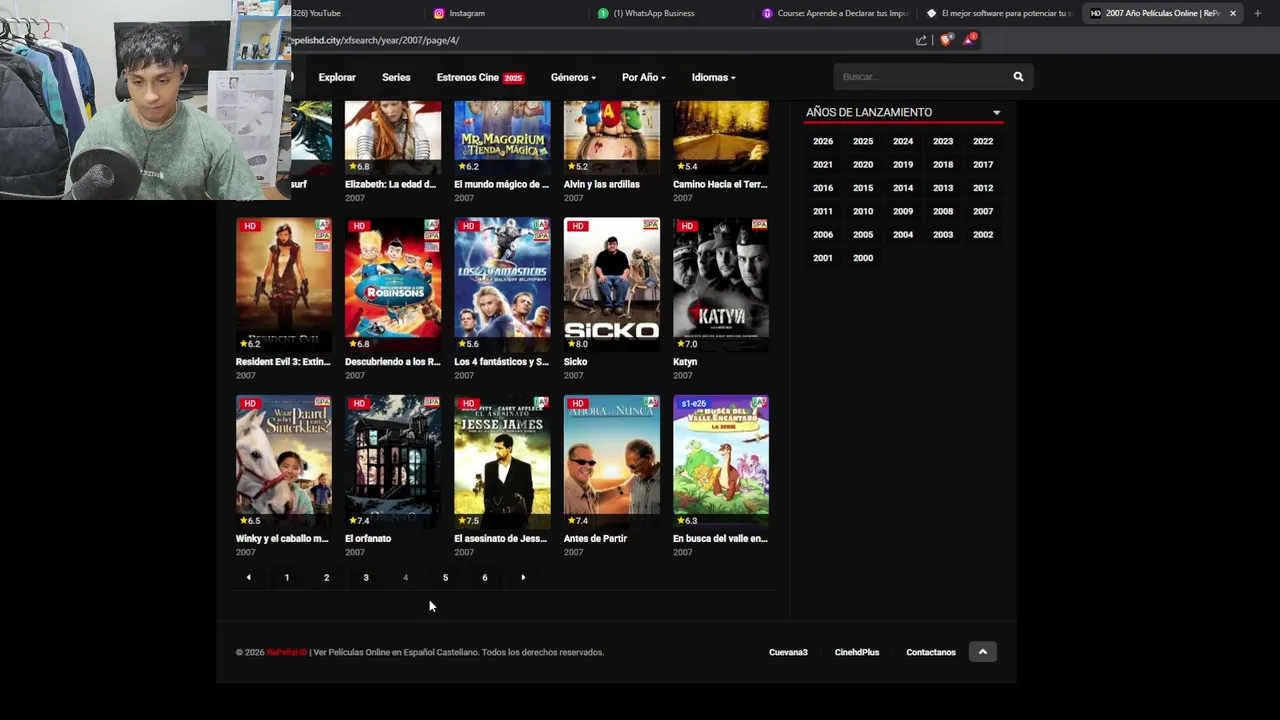Expand the Géneros dropdown
Viewport: 1280px width, 720px height.
[x=573, y=77]
